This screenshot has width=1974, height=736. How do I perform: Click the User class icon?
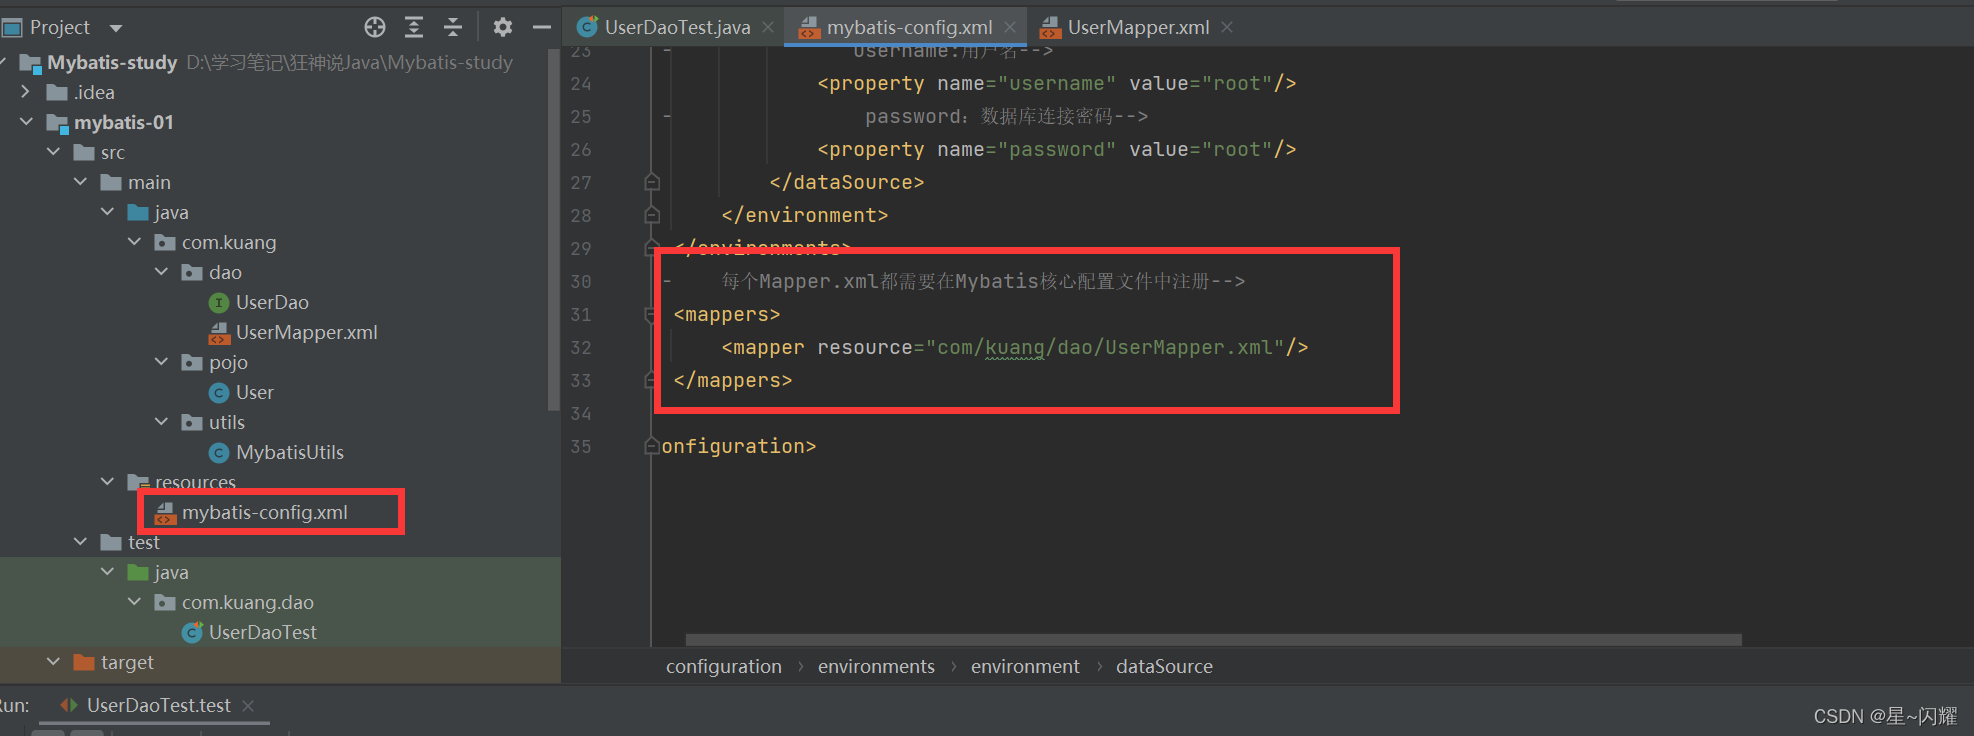(x=219, y=392)
